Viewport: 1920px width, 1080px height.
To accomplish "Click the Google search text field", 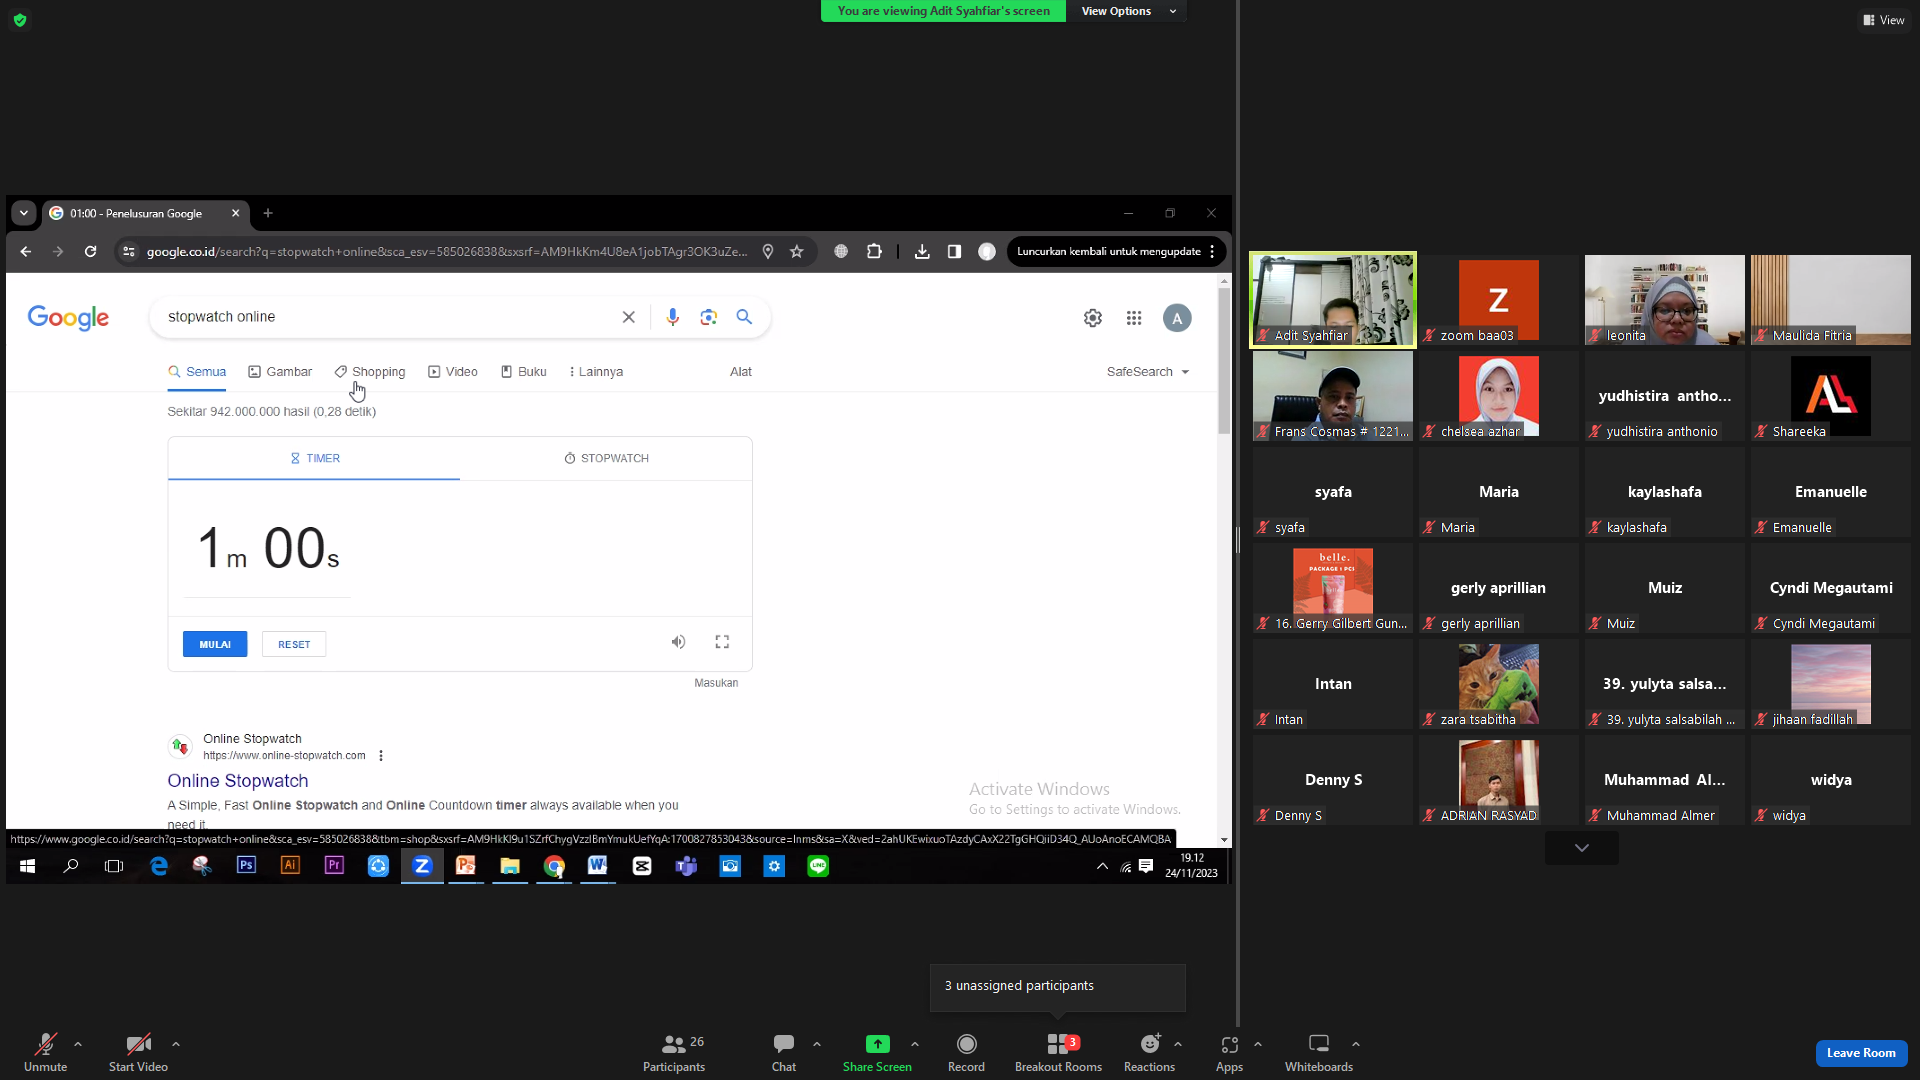I will coord(388,317).
